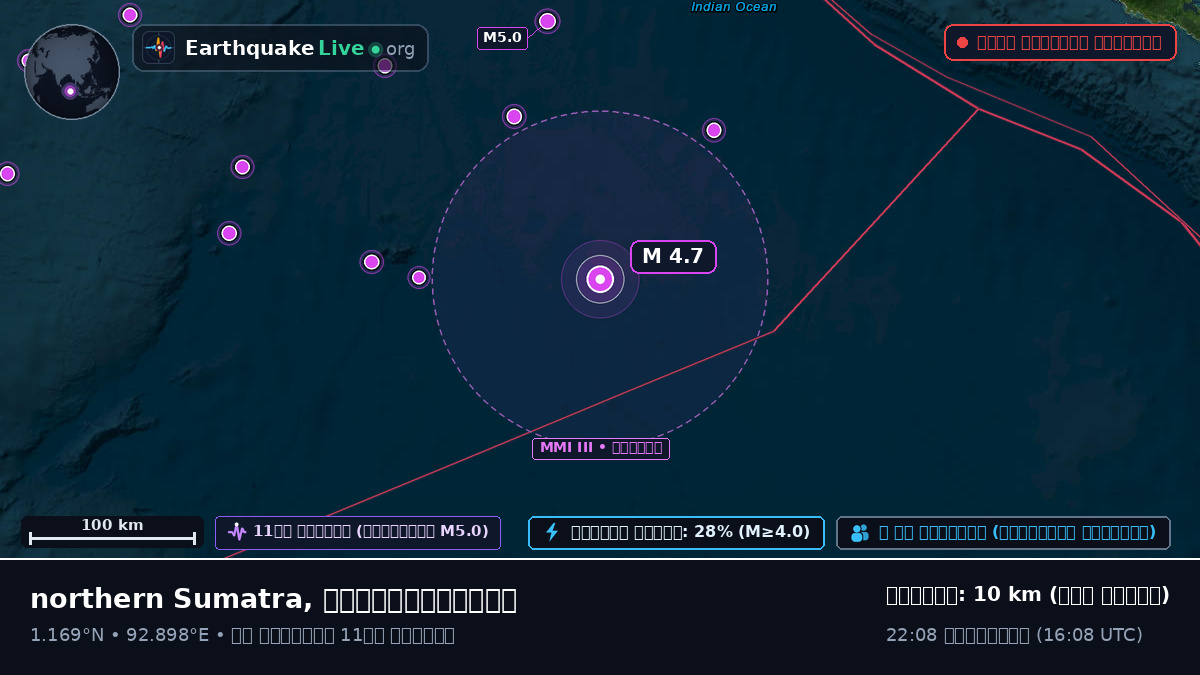Select quake marker touching dashed circle's left edge
Screen dimensions: 1200x675
(419, 278)
